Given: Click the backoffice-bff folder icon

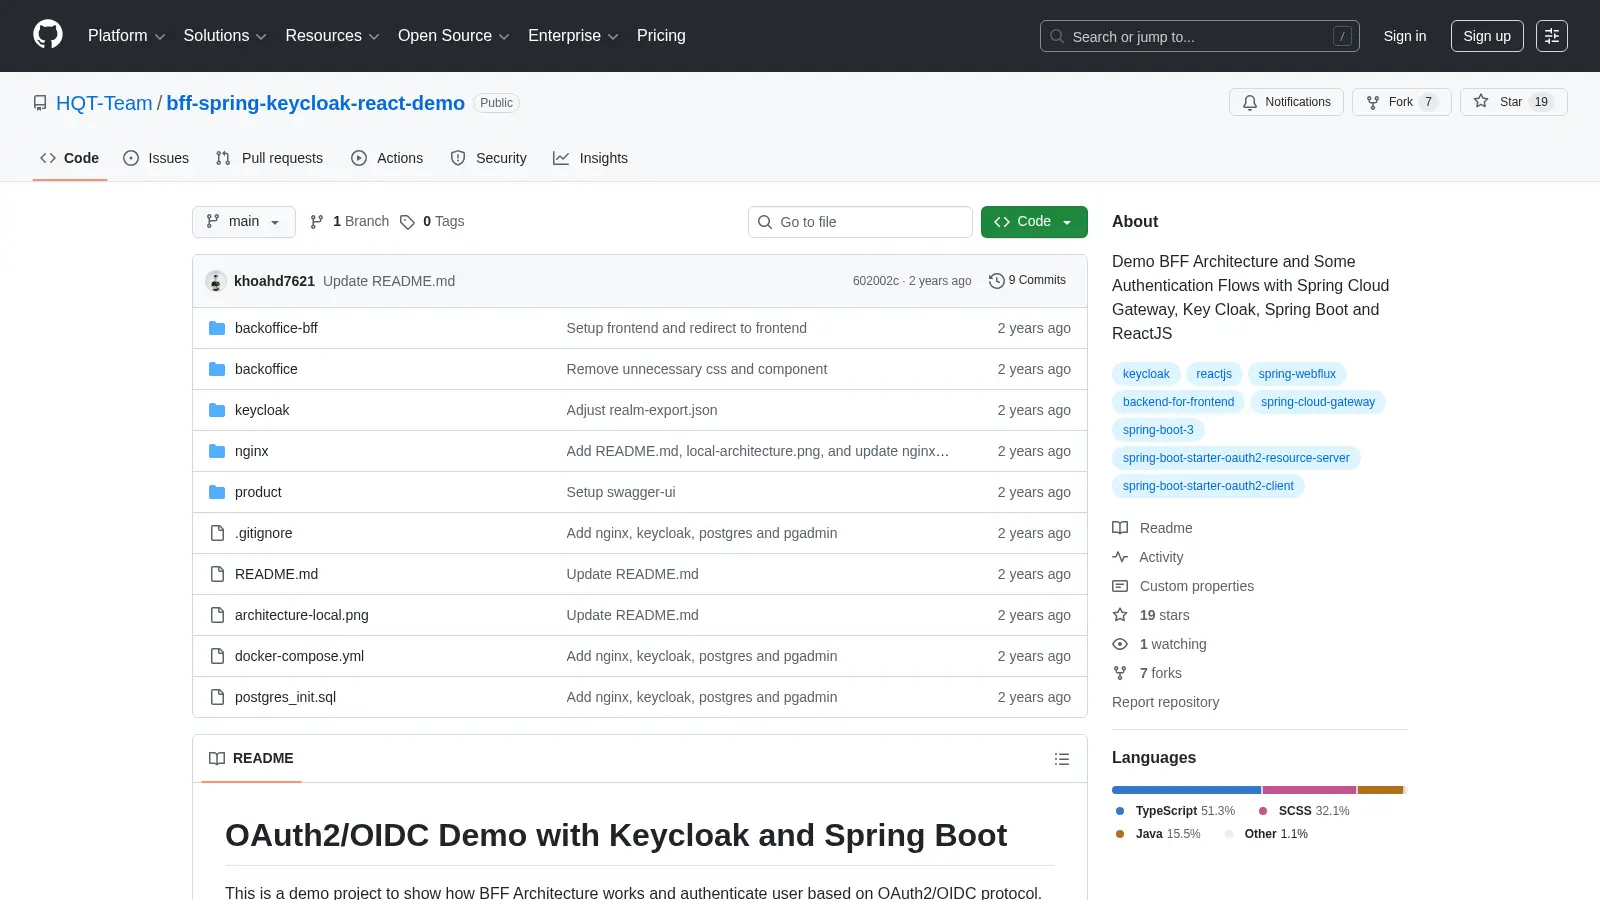Looking at the screenshot, I should (217, 328).
